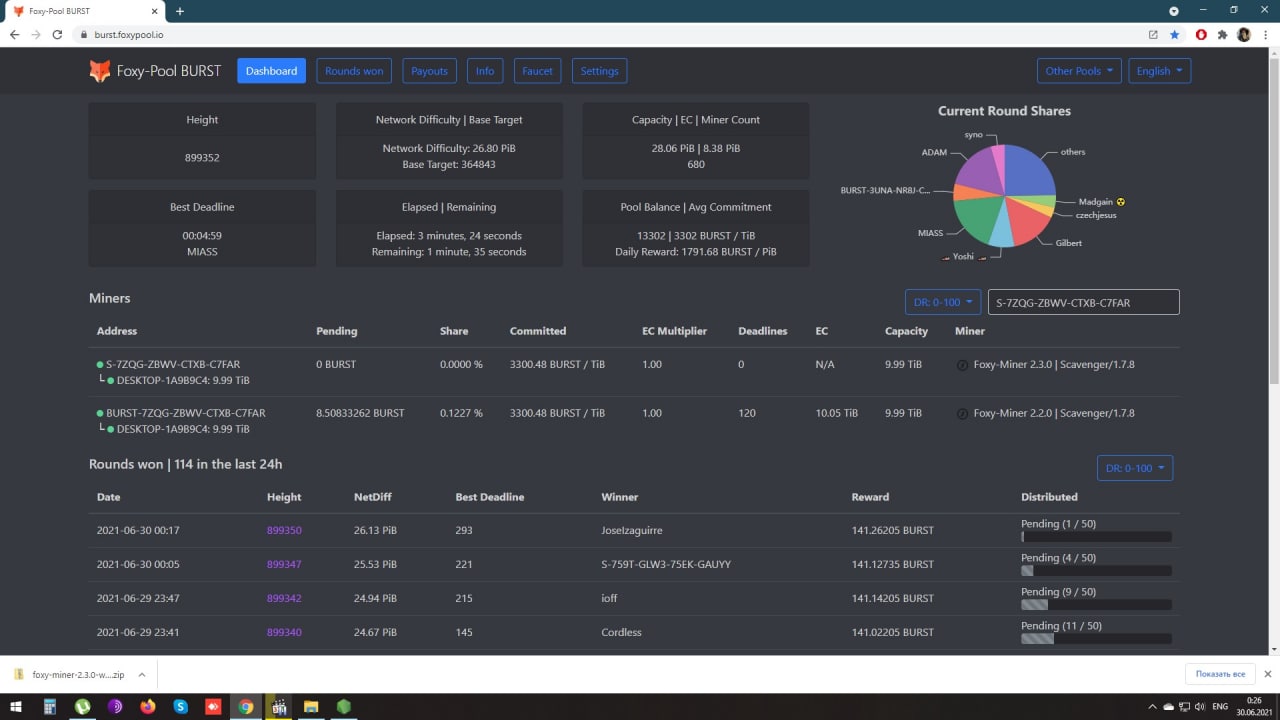Open Skype from the taskbar
This screenshot has height=720, width=1280.
pos(180,706)
